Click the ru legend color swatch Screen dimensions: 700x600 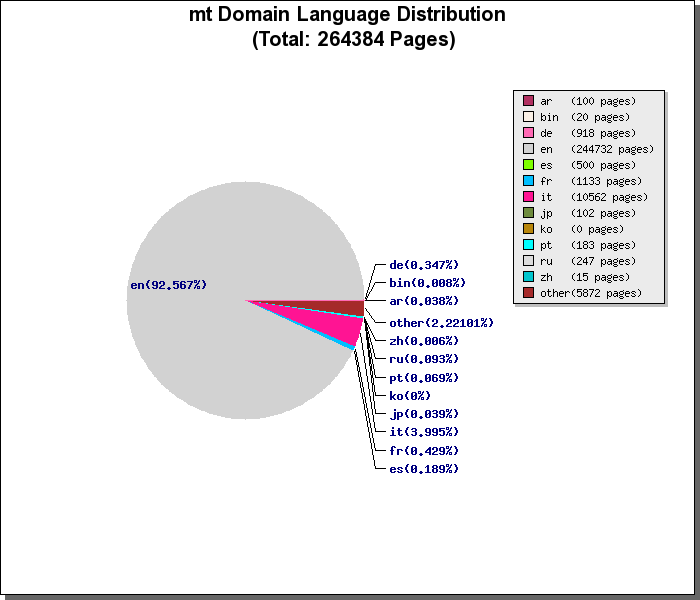pyautogui.click(x=528, y=261)
